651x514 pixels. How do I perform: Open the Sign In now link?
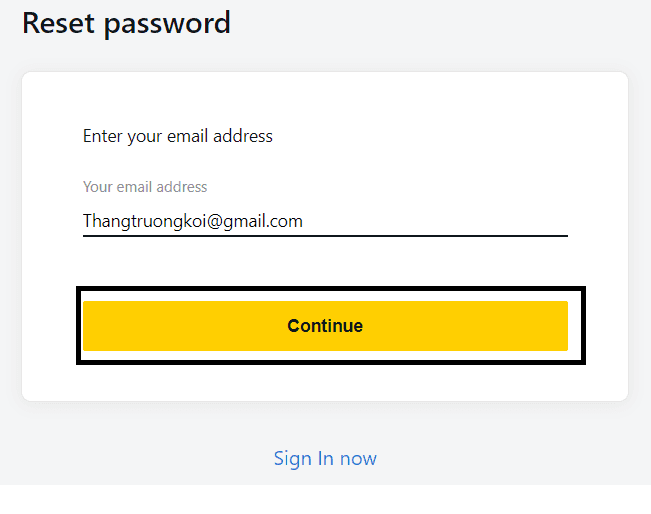pos(325,459)
